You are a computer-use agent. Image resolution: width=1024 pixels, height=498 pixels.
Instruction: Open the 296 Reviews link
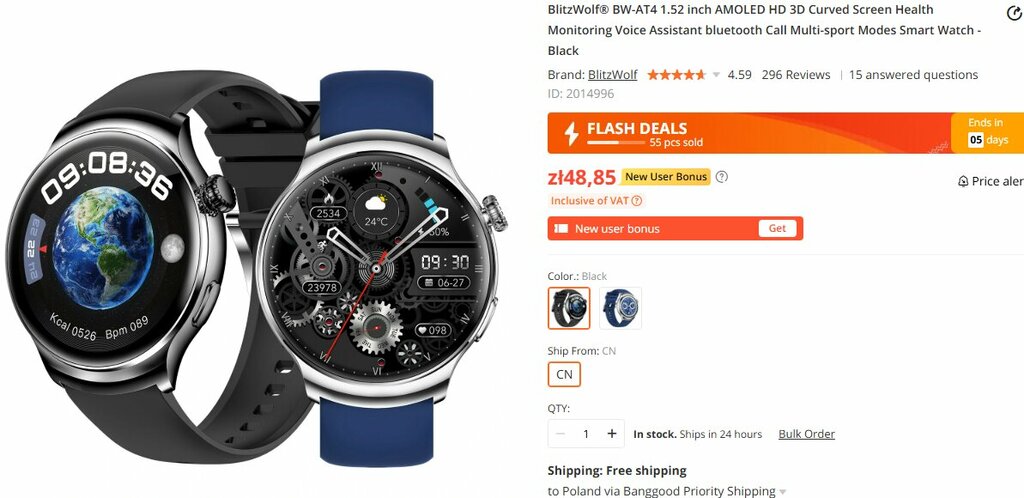[796, 75]
